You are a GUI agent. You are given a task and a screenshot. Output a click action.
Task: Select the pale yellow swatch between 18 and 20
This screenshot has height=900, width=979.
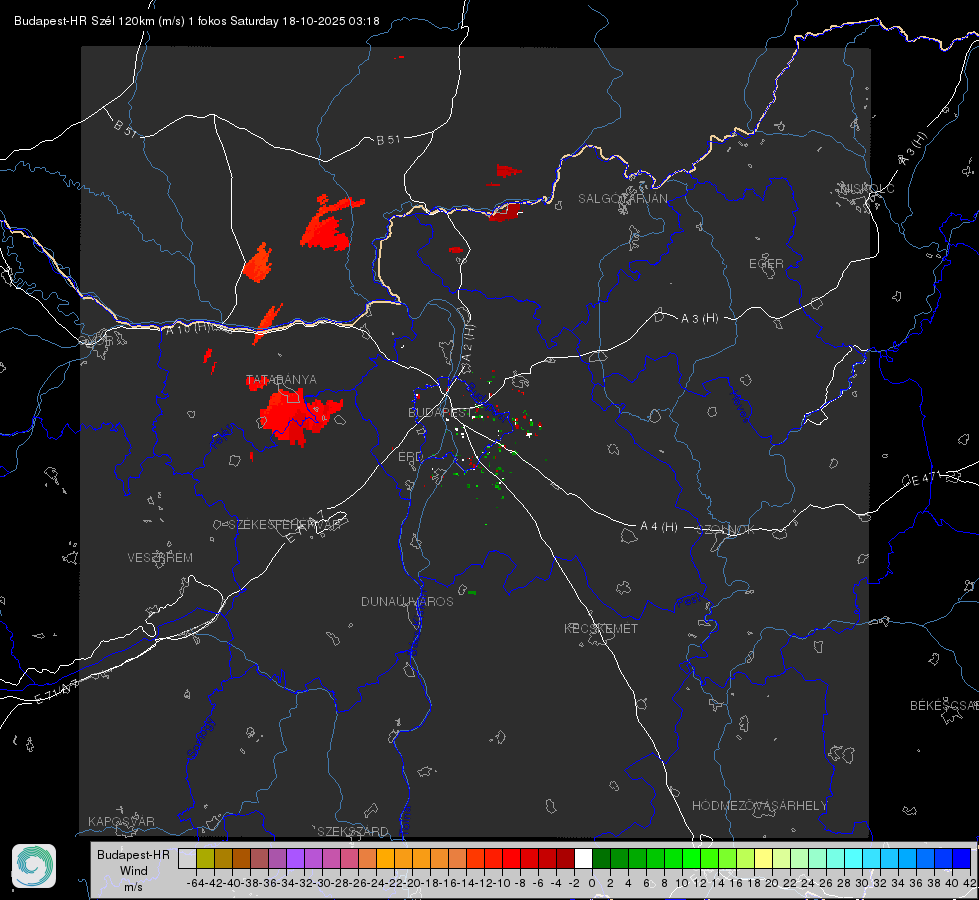point(763,858)
